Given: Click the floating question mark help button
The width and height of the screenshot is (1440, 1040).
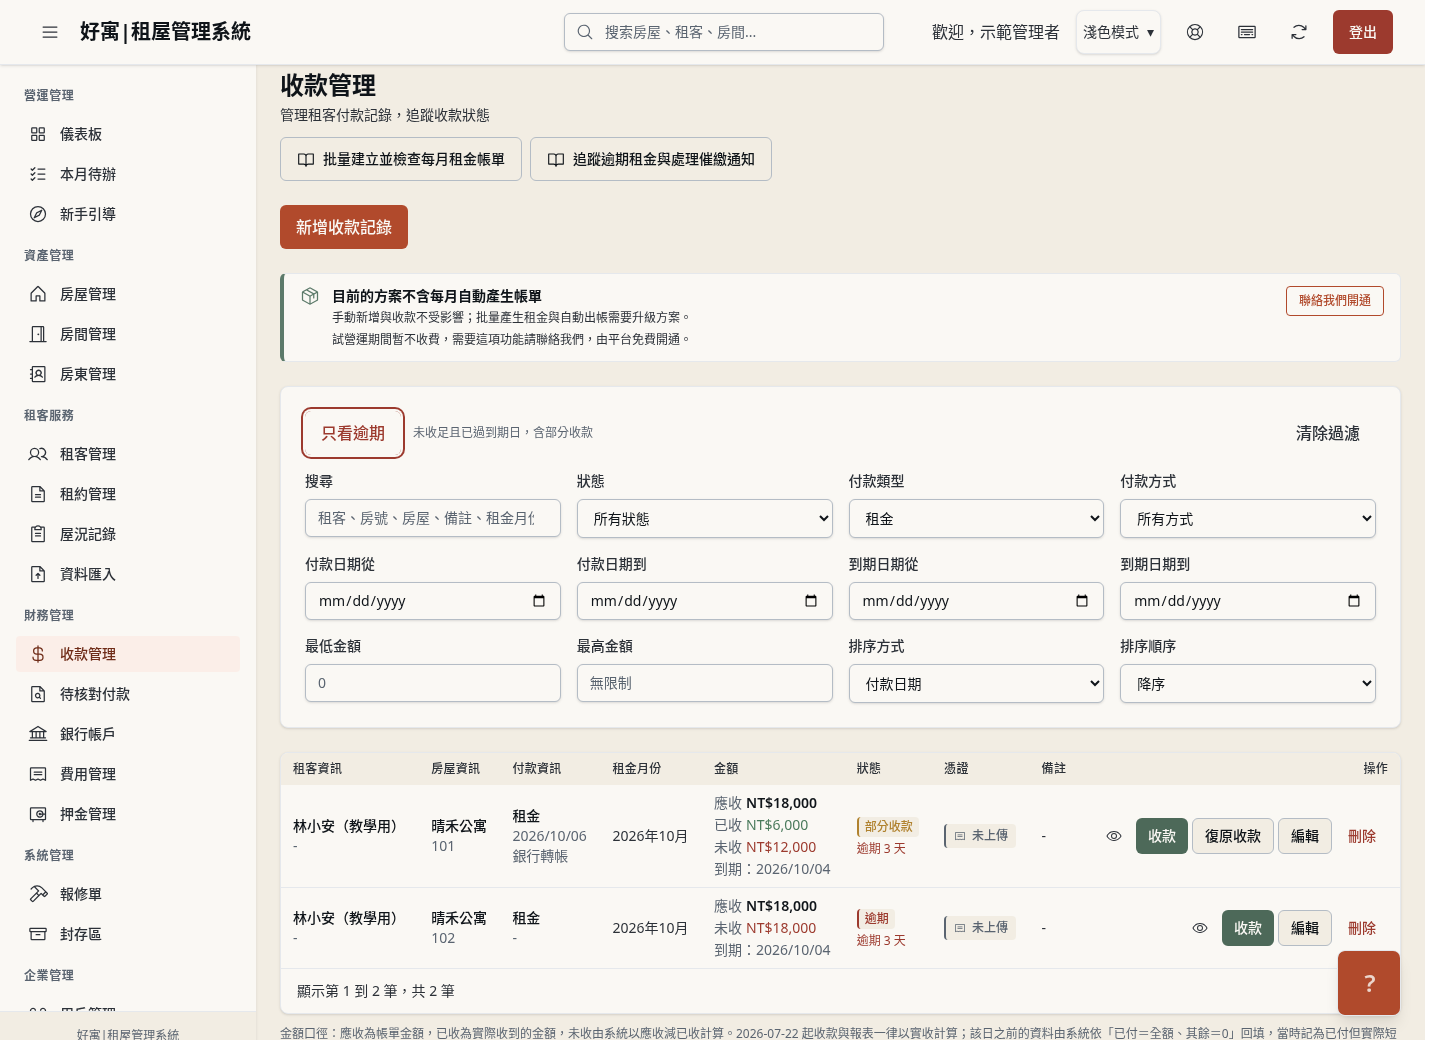Looking at the screenshot, I should 1369,983.
